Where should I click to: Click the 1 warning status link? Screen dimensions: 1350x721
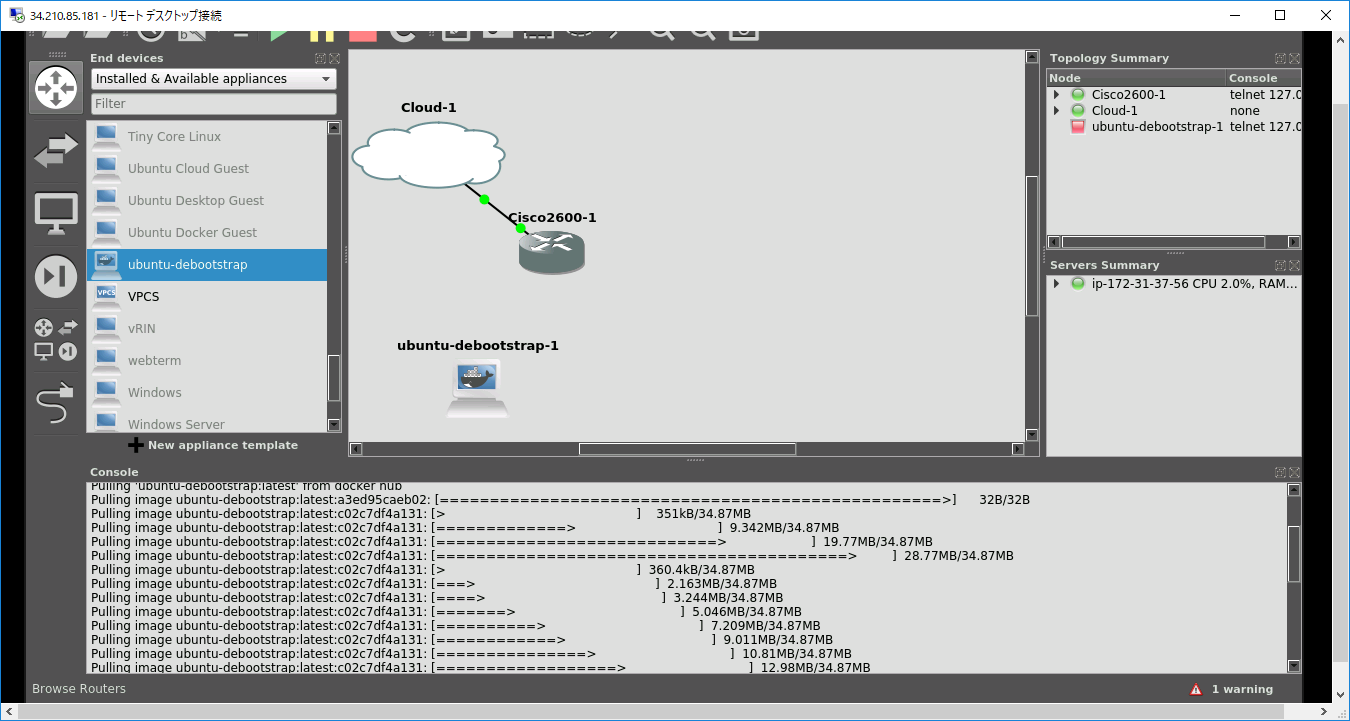[1242, 689]
